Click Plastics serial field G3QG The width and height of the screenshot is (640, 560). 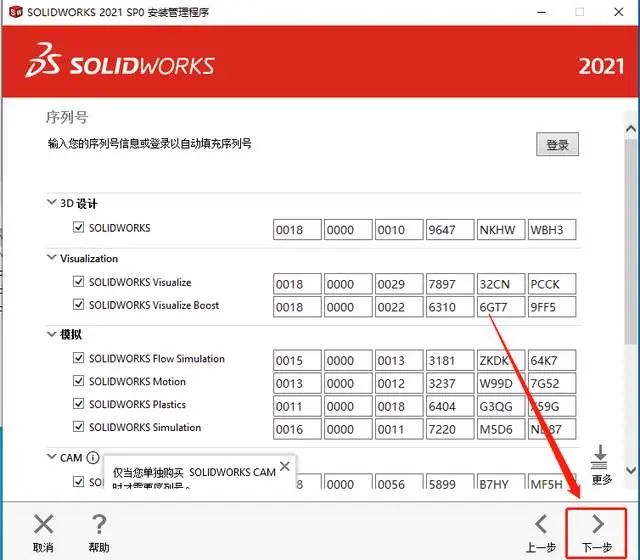(501, 406)
